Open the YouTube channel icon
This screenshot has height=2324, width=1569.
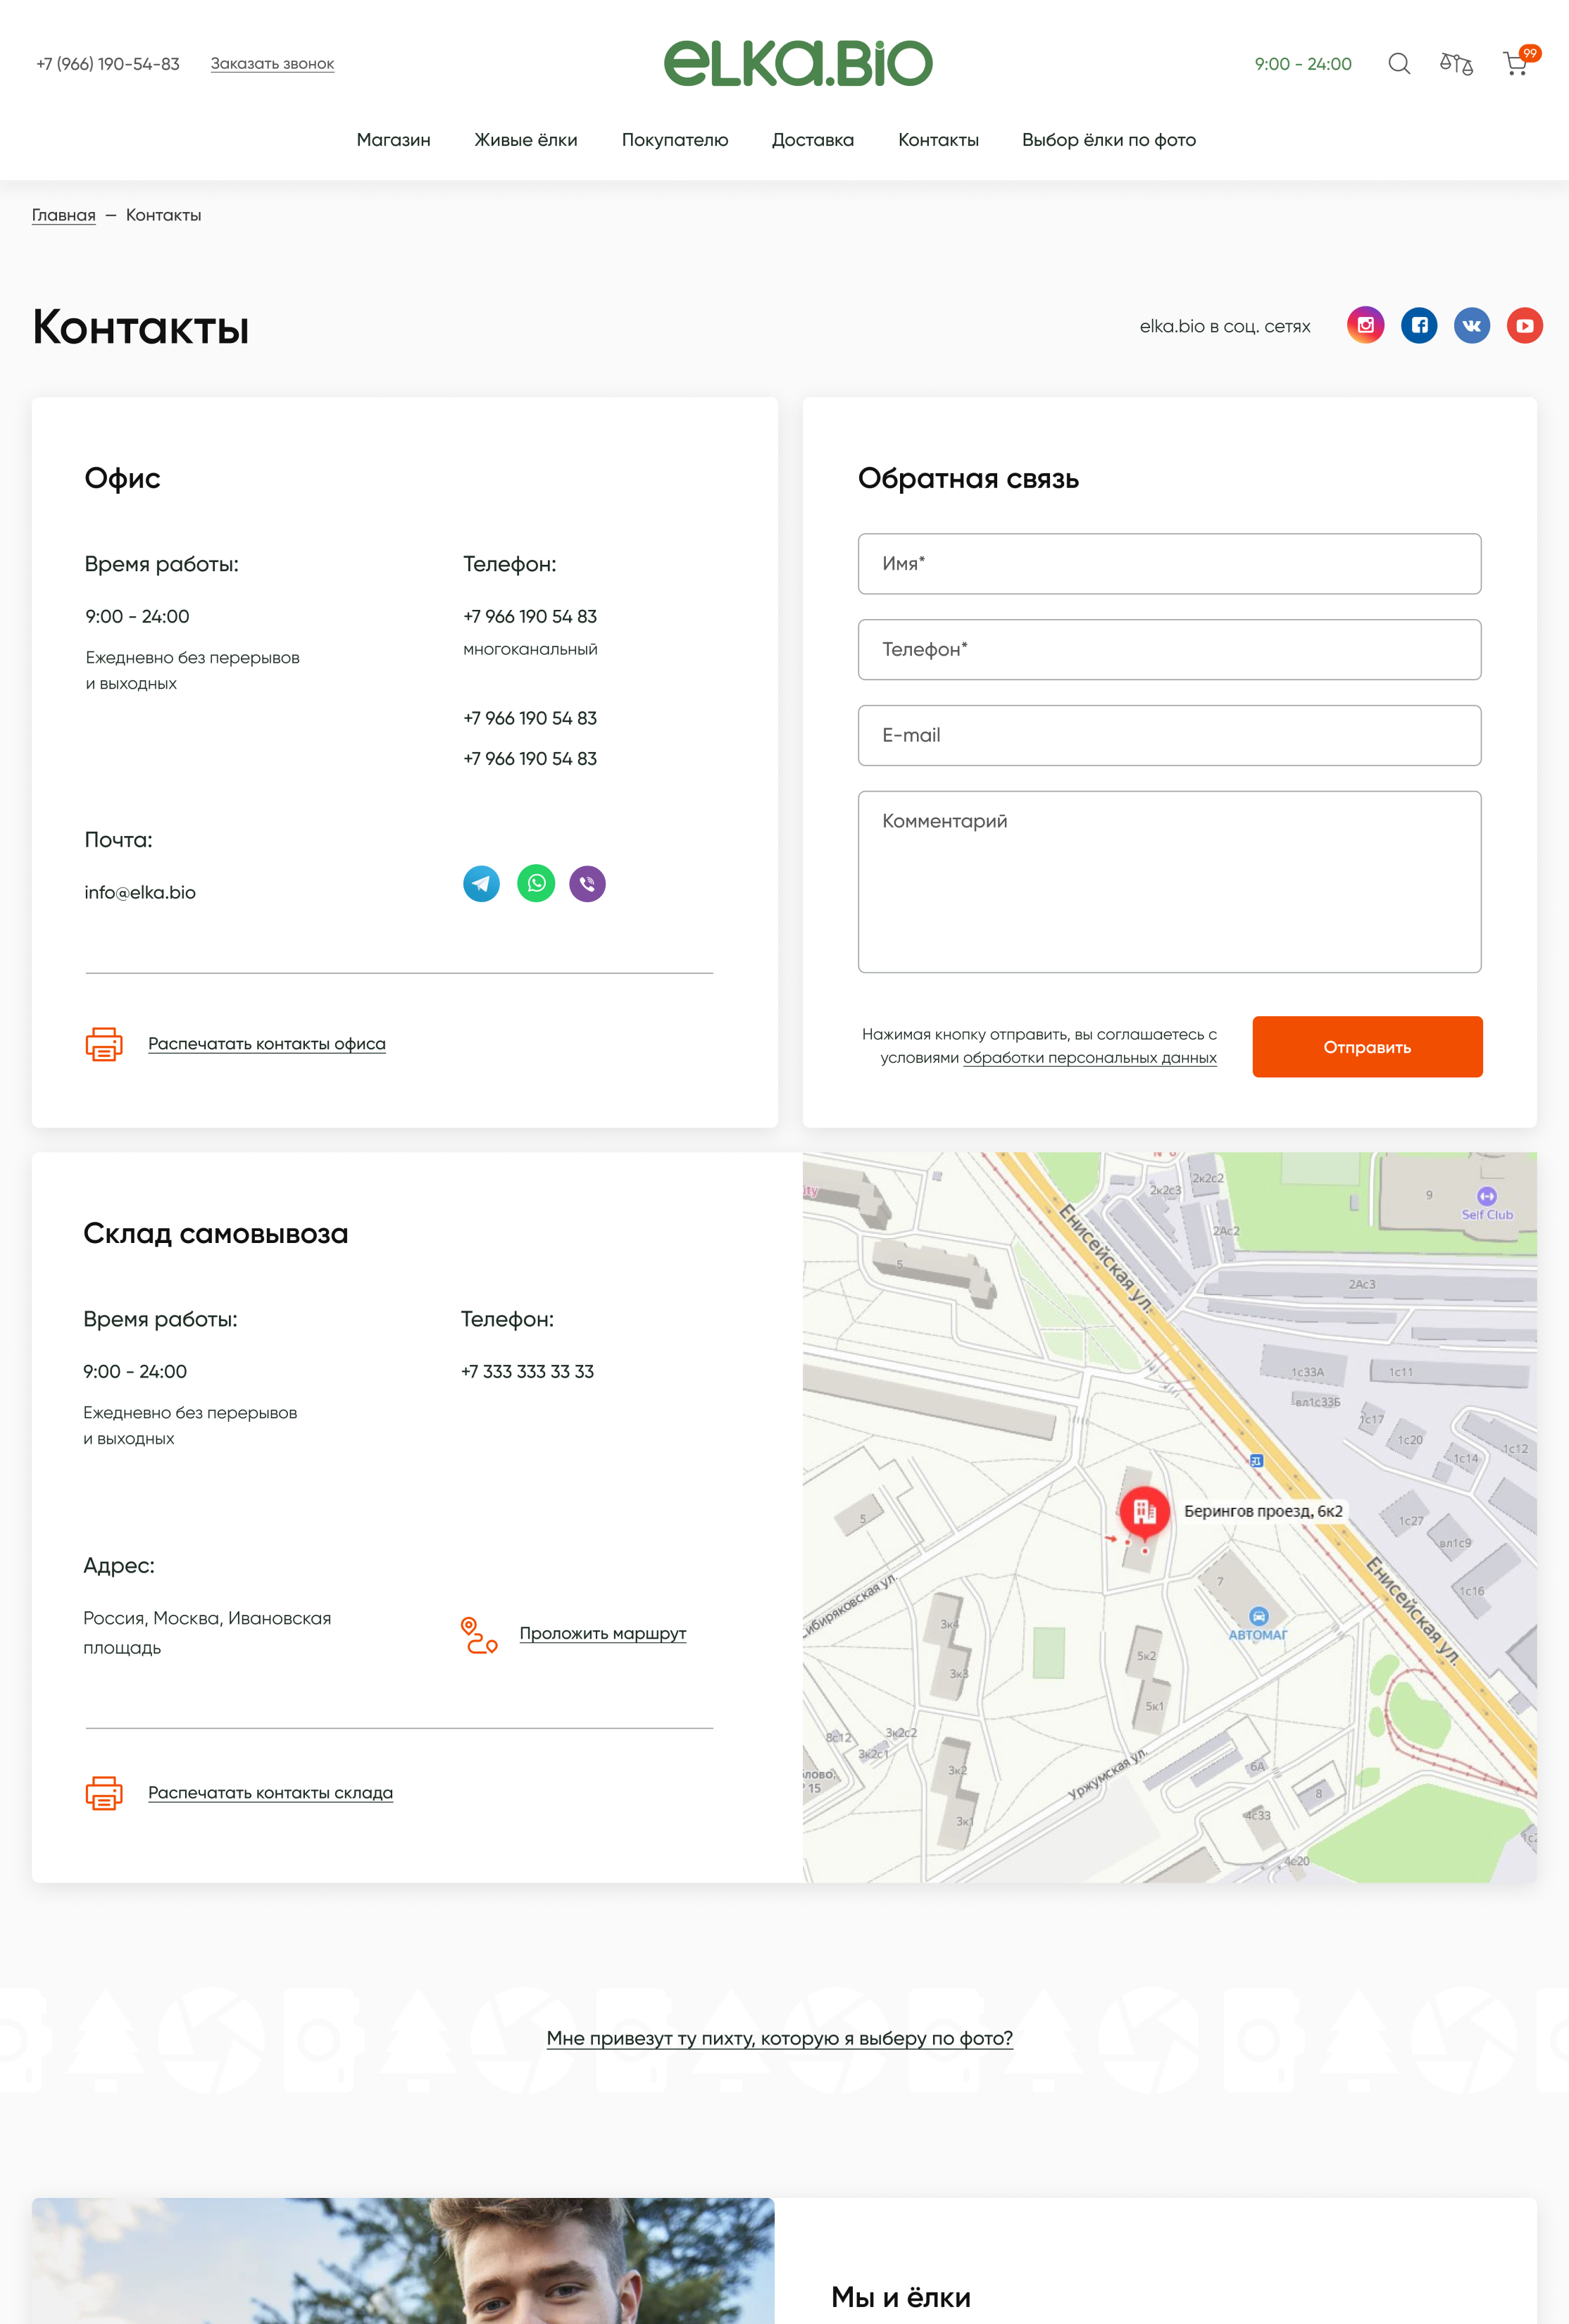point(1525,325)
